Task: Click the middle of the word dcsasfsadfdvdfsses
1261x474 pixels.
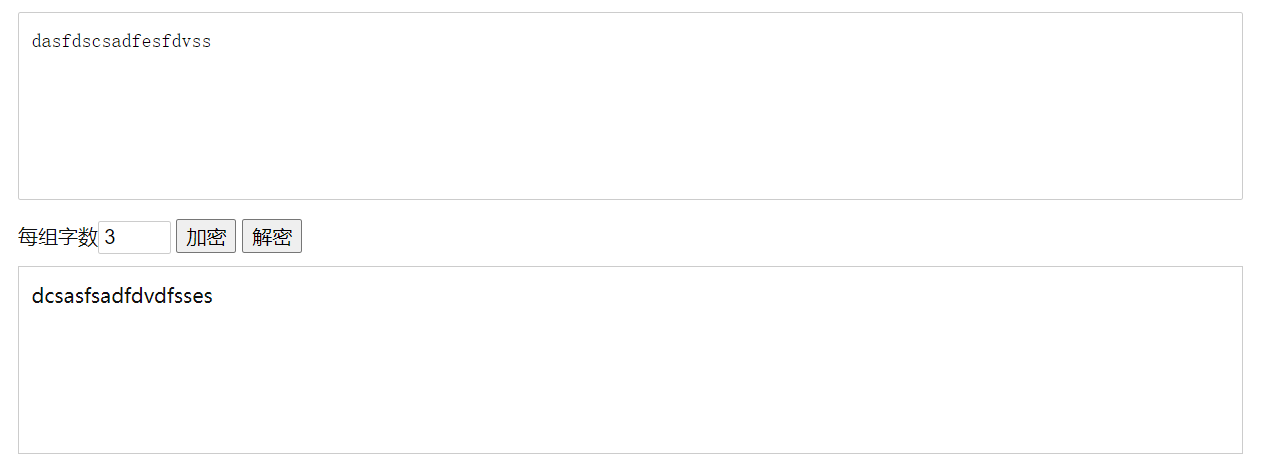Action: pyautogui.click(x=122, y=297)
